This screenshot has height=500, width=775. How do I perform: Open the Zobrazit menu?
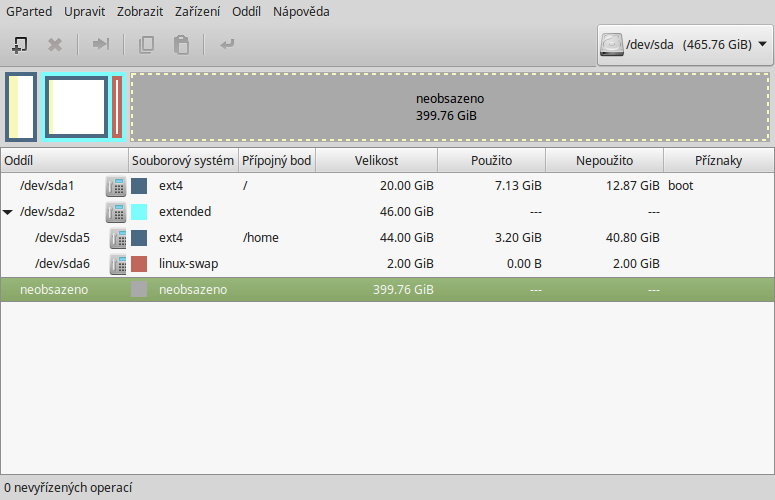click(x=140, y=11)
